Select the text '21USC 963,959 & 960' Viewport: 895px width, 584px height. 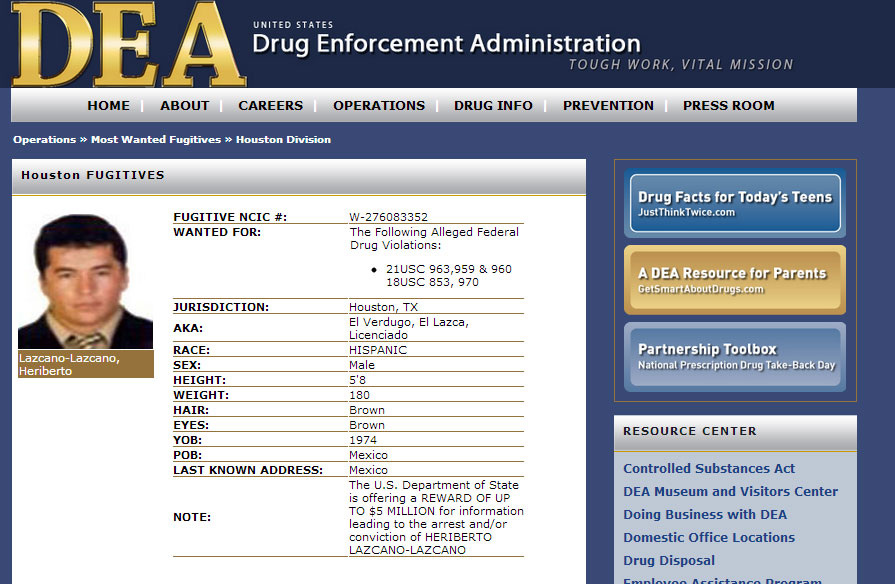point(449,269)
